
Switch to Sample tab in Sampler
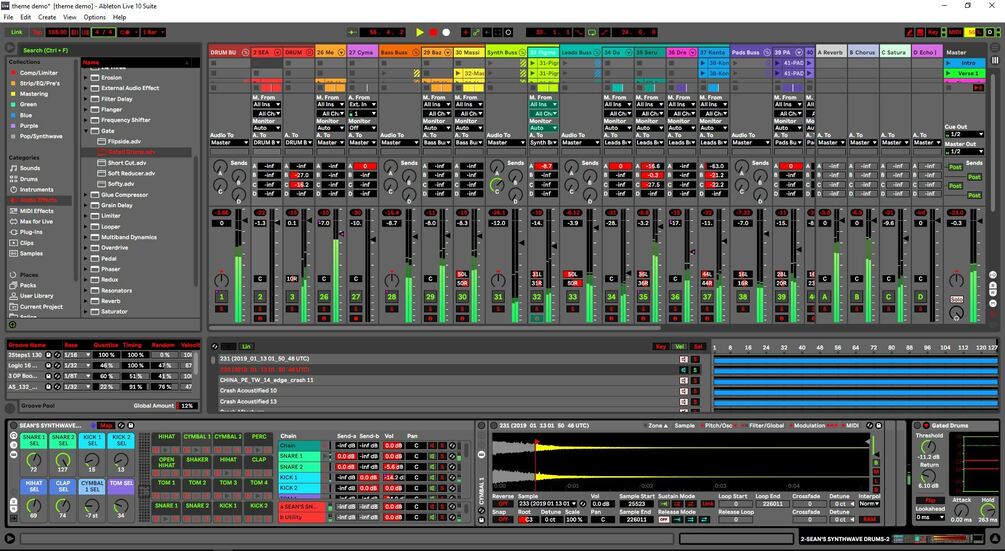tap(685, 425)
